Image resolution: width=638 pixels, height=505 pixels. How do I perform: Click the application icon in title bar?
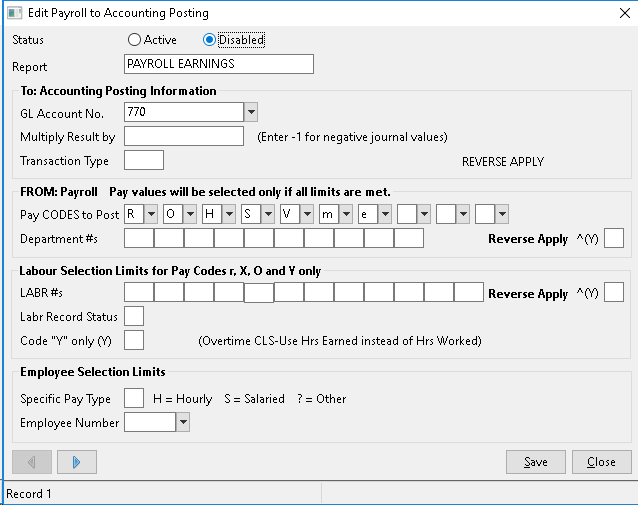coord(15,13)
